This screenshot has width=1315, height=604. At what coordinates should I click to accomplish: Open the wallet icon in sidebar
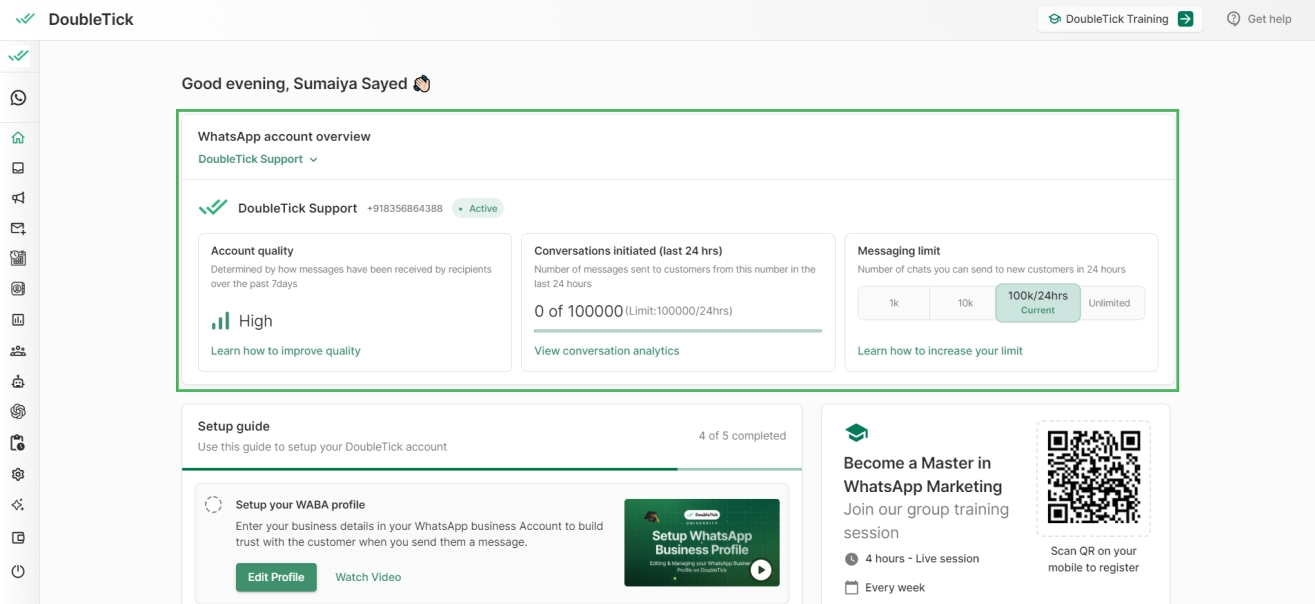point(18,538)
